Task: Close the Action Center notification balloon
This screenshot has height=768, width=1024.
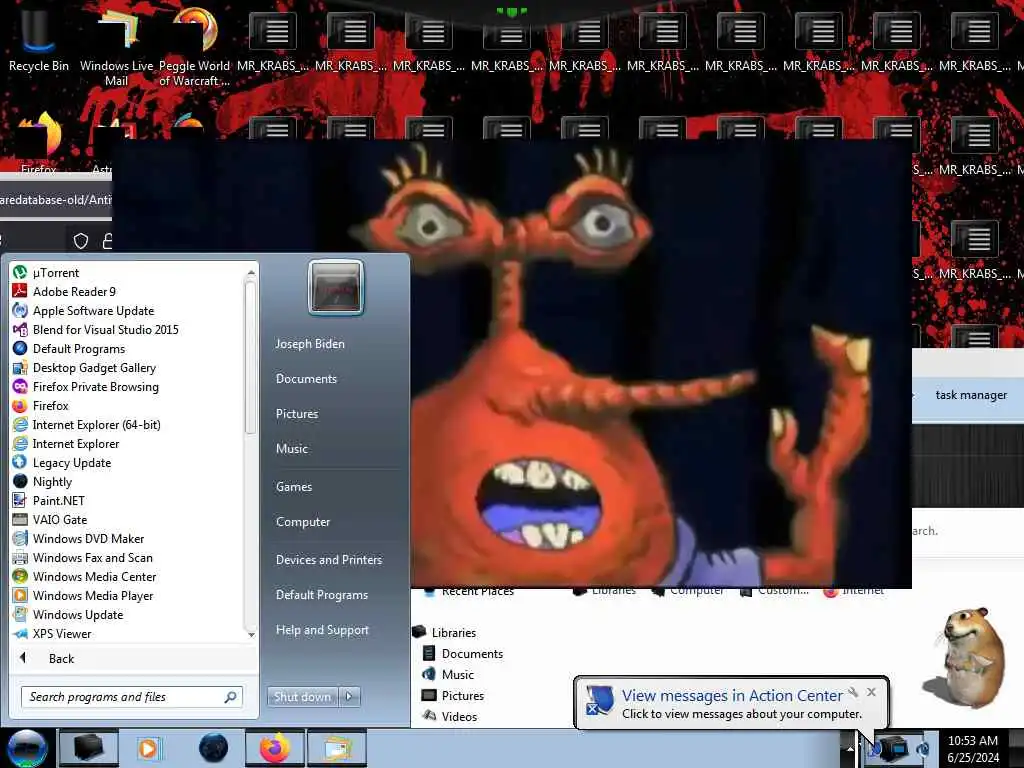Action: coord(871,692)
